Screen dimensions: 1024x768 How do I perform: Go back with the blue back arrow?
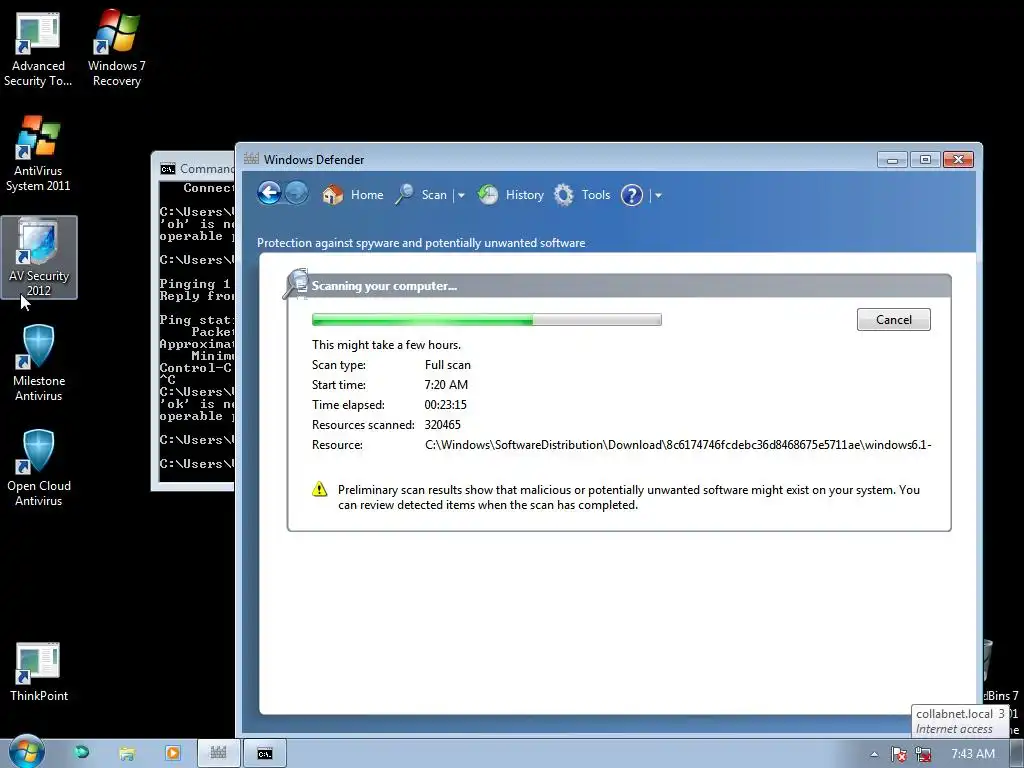click(269, 193)
